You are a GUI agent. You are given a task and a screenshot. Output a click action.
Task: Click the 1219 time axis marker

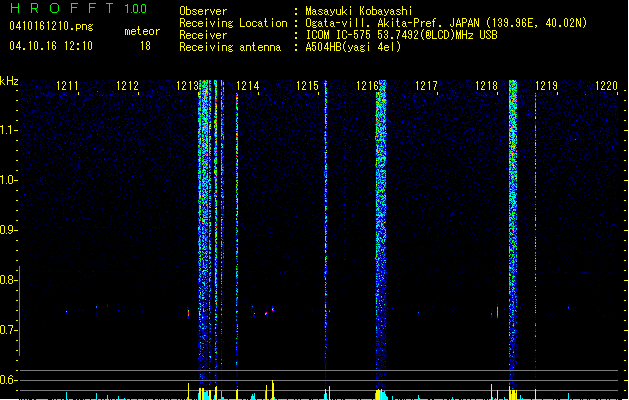(x=546, y=86)
